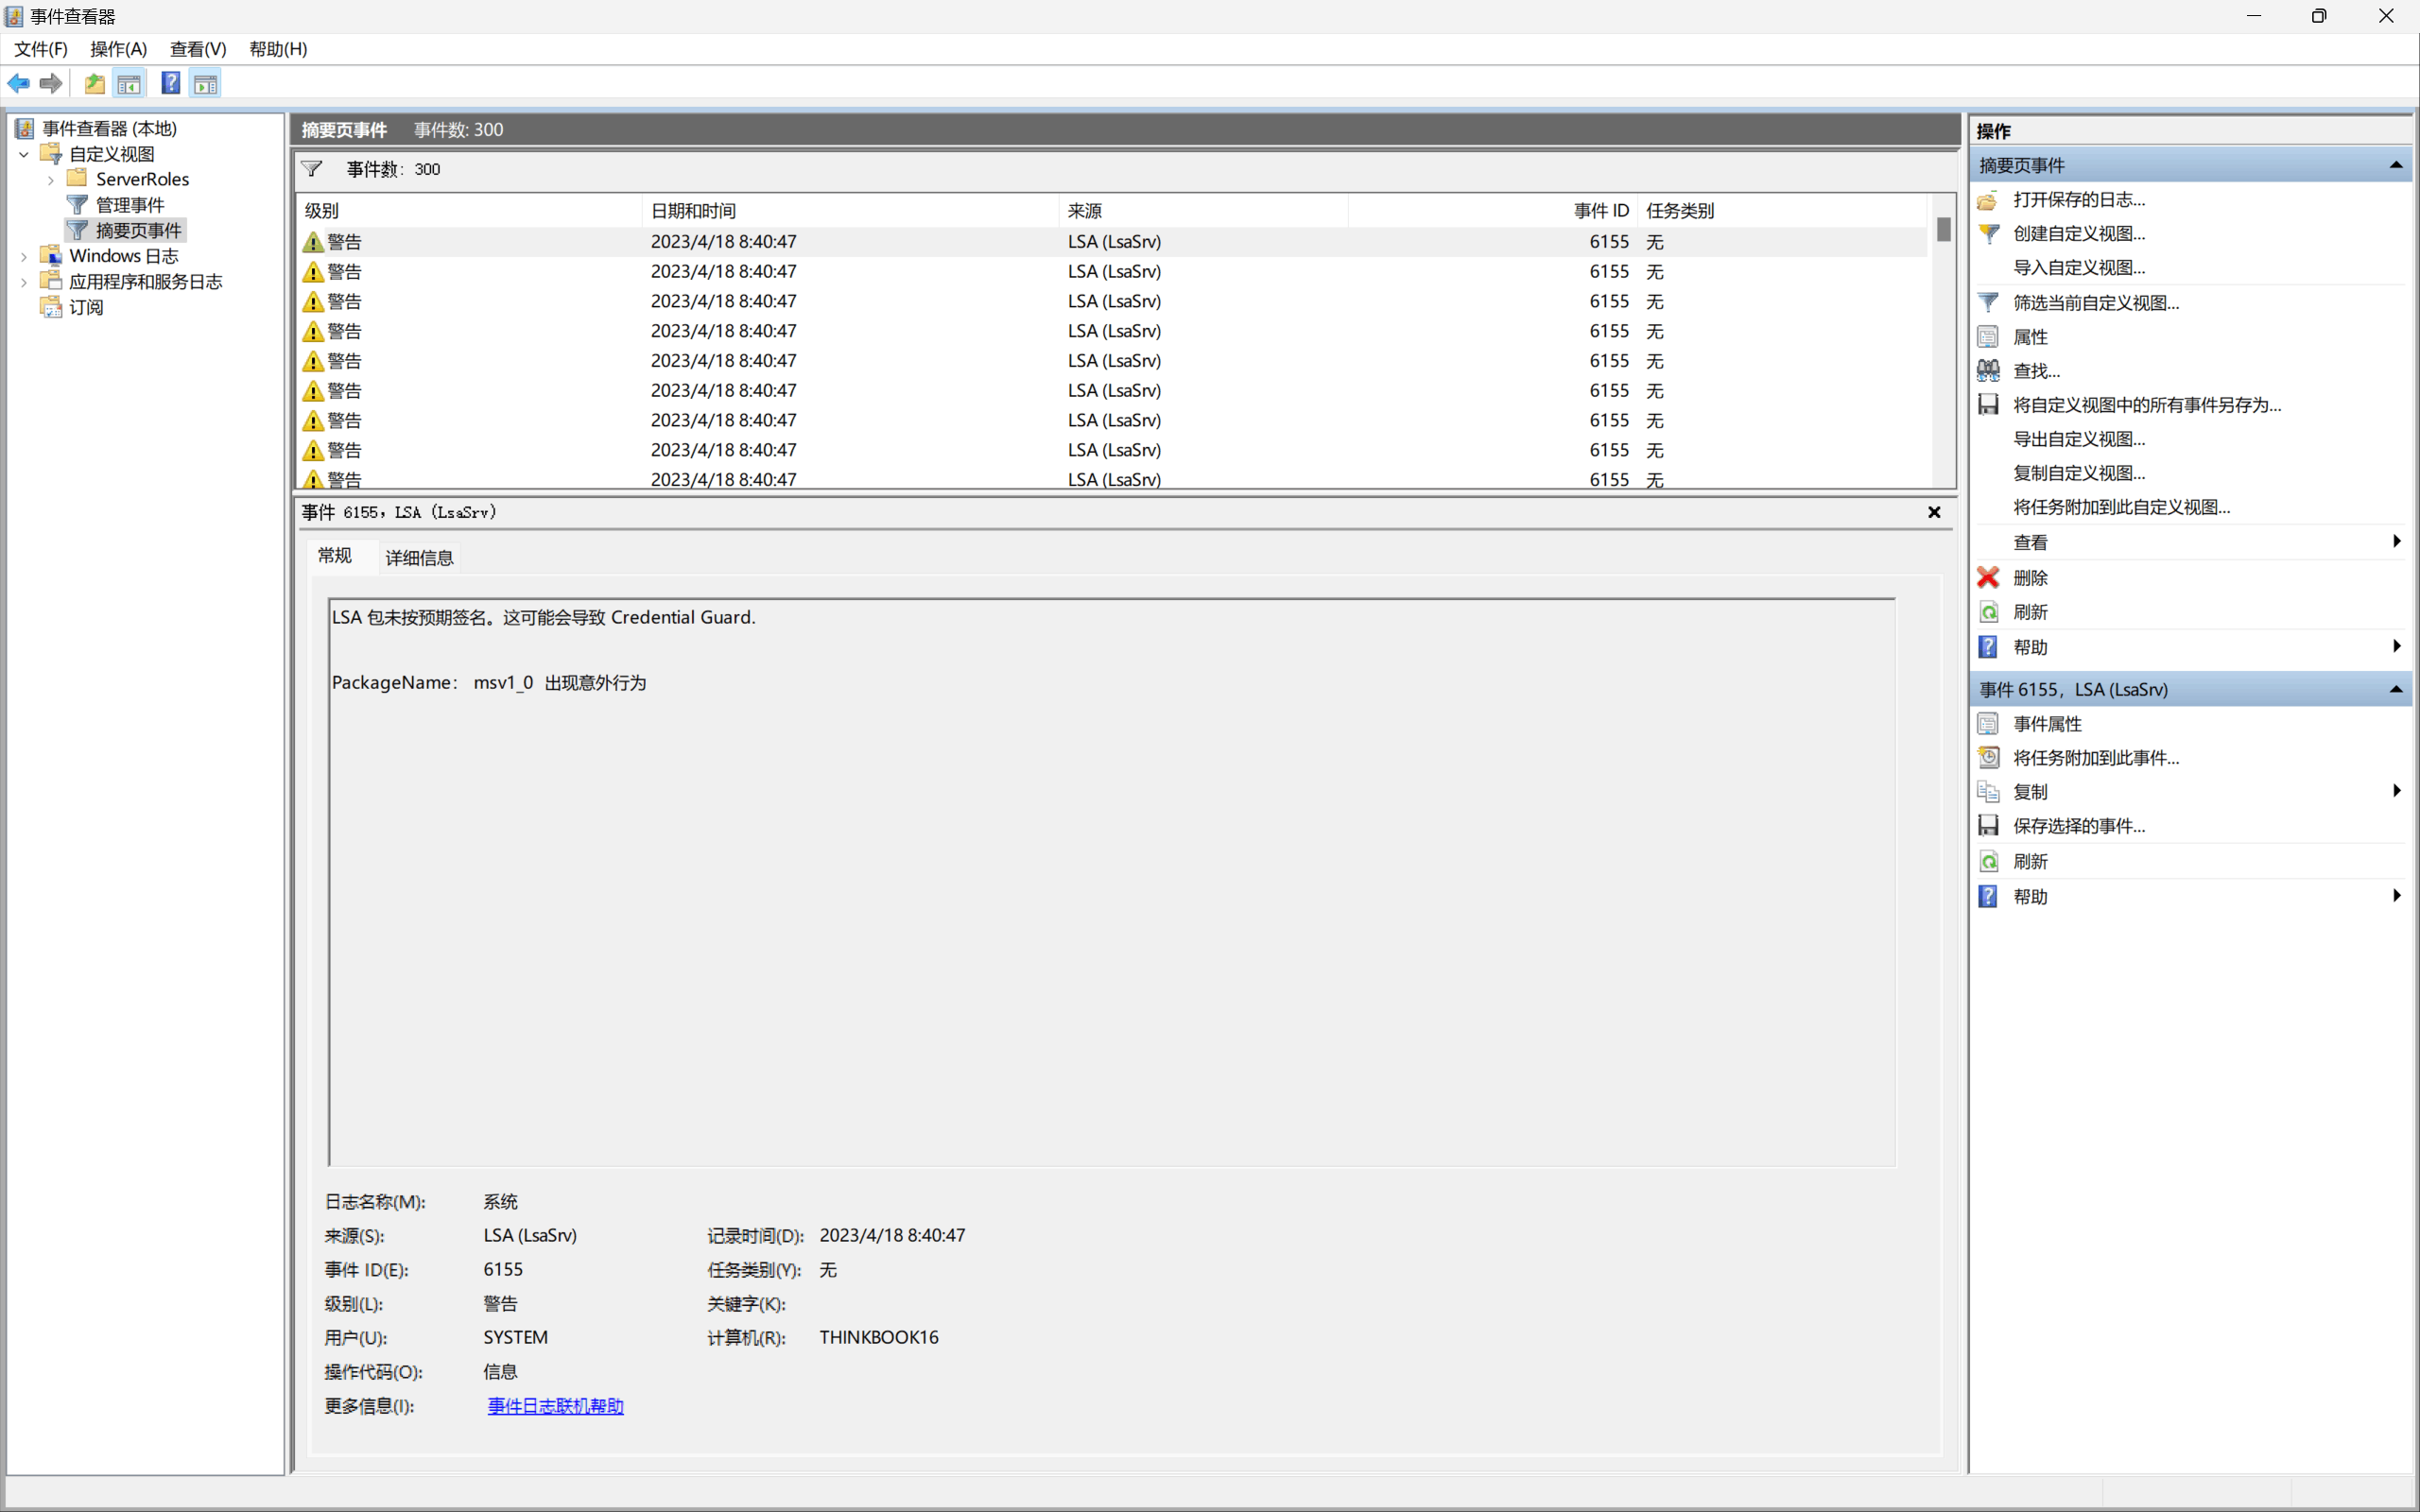Screen dimensions: 2420x1512
Task: Collapse the 摘要页事件 actions section
Action: (x=2395, y=165)
